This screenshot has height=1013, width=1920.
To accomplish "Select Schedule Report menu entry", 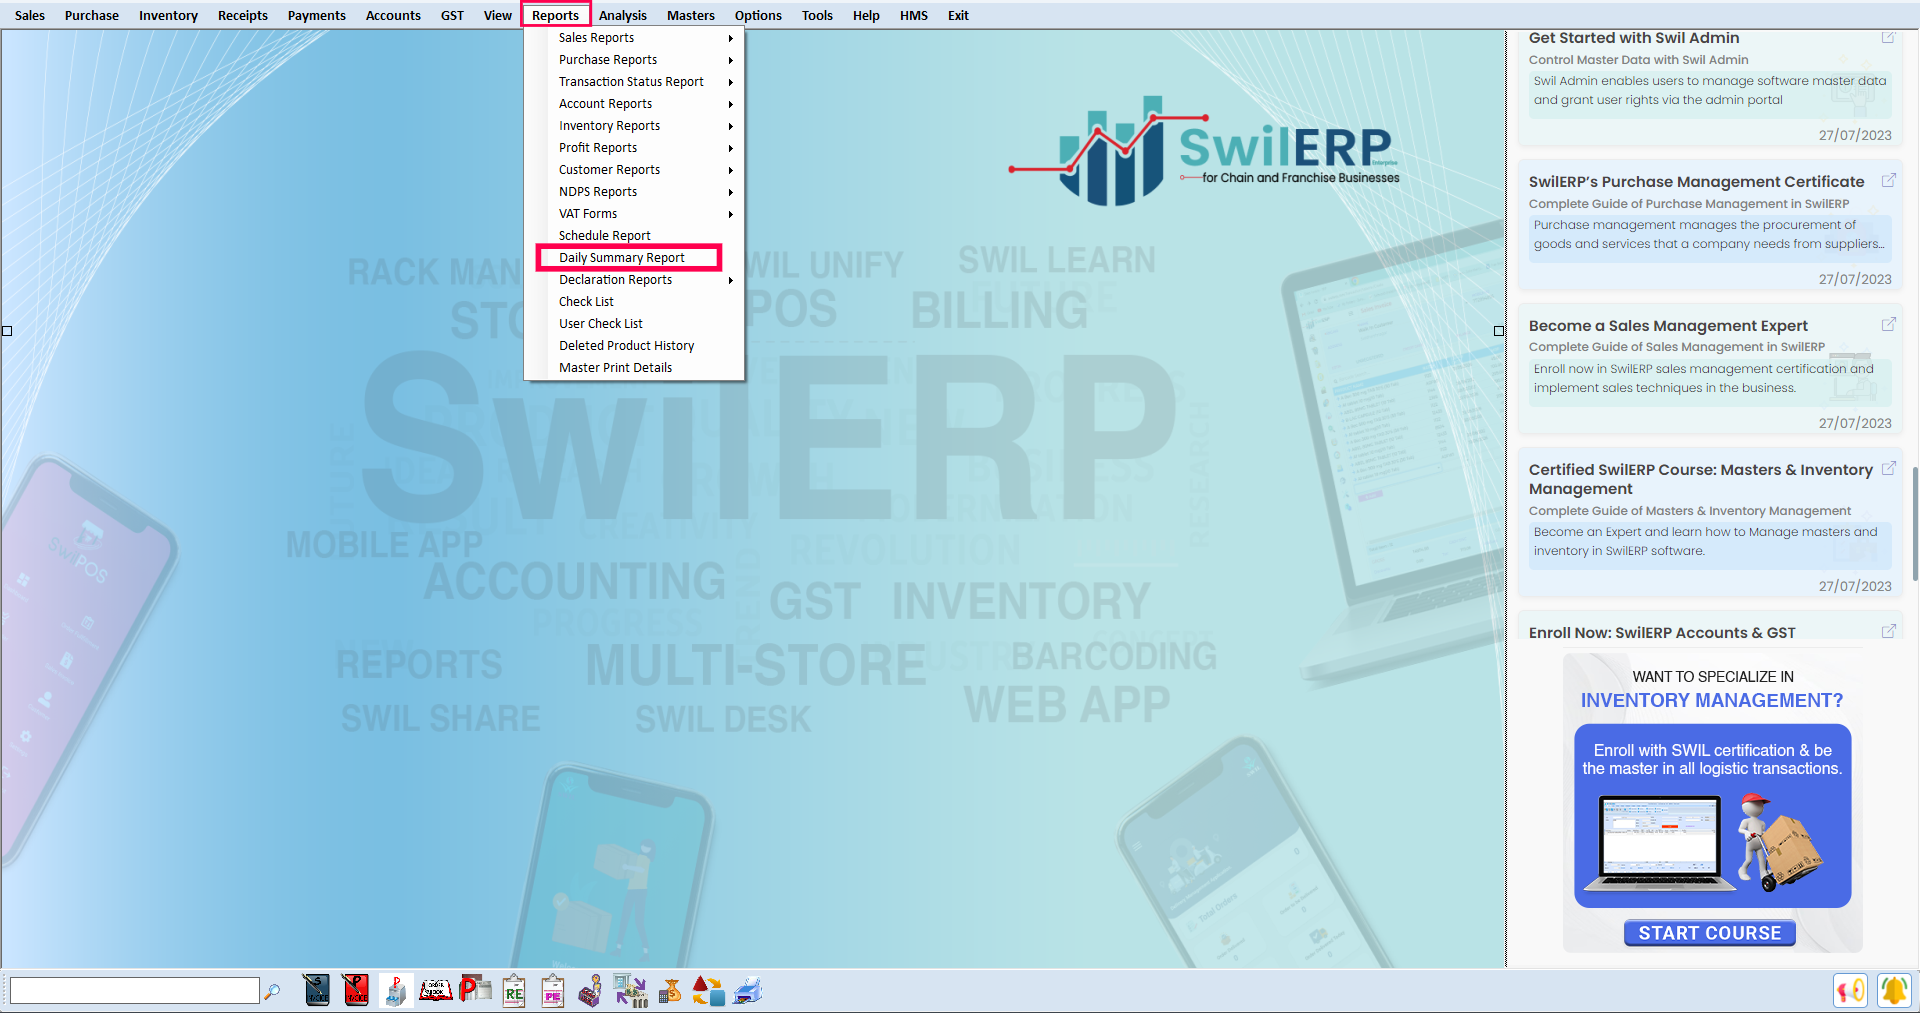I will 634,236.
